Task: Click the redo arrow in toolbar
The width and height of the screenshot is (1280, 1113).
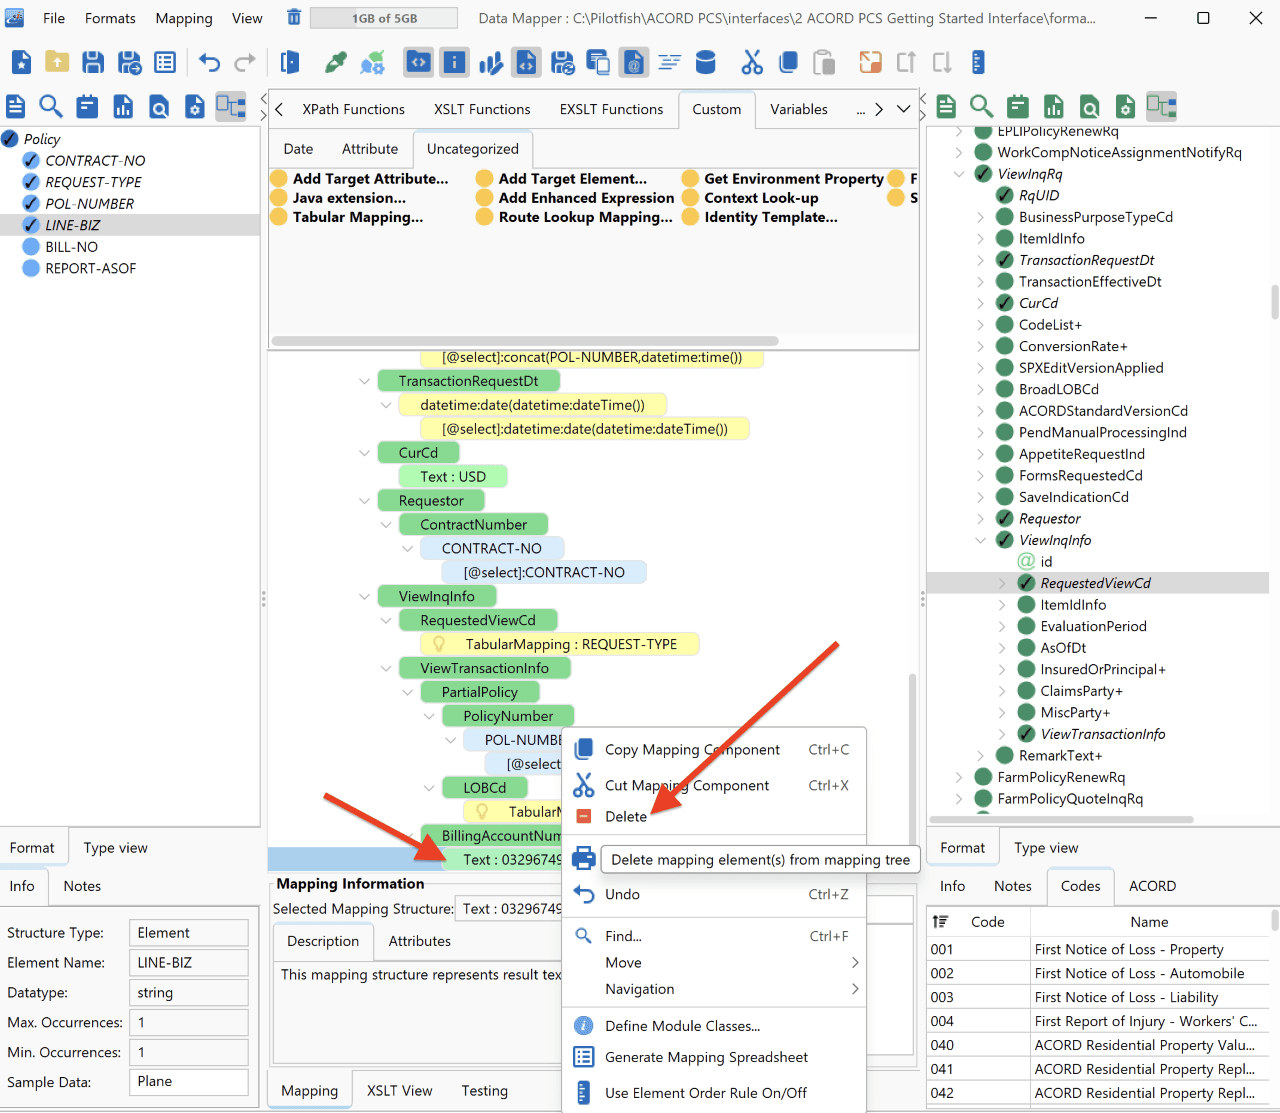Action: 245,62
